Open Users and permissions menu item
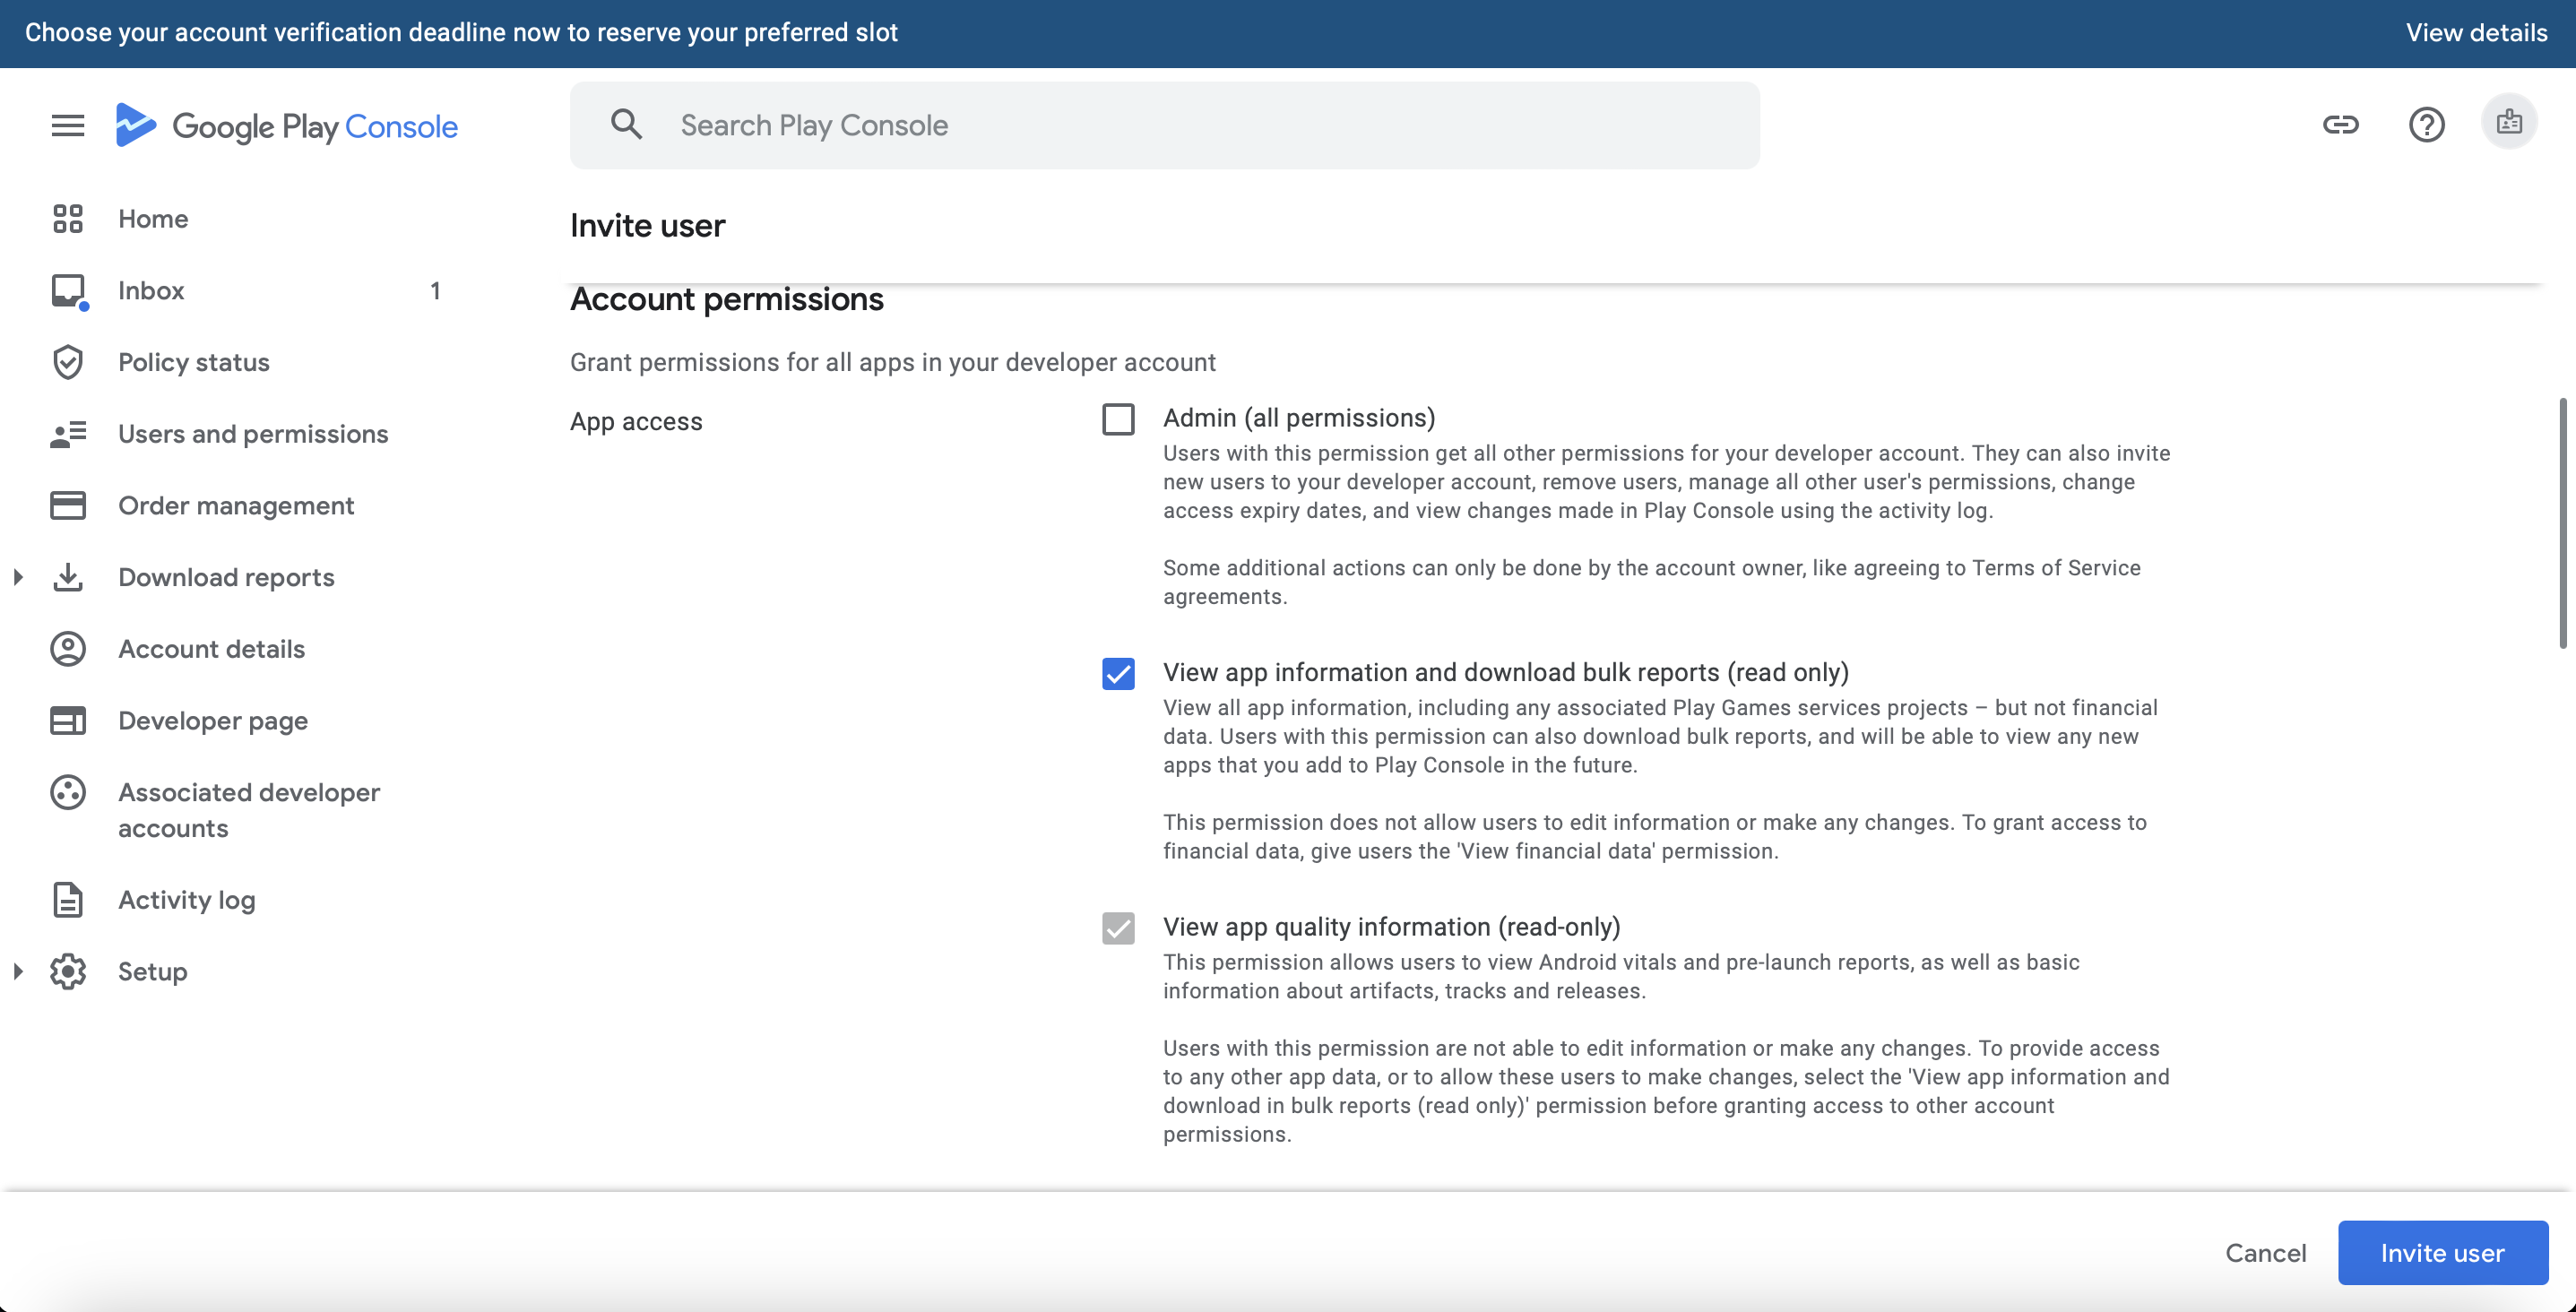Image resolution: width=2576 pixels, height=1312 pixels. (252, 434)
